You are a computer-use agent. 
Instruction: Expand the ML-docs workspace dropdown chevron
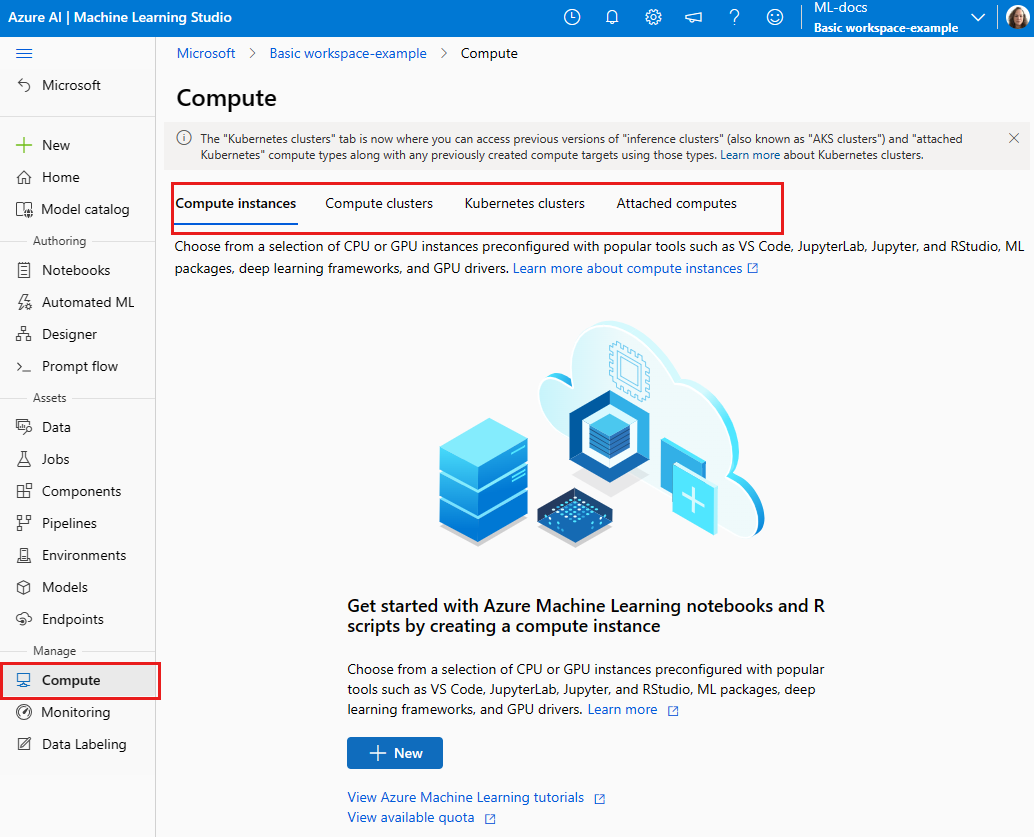click(x=978, y=17)
